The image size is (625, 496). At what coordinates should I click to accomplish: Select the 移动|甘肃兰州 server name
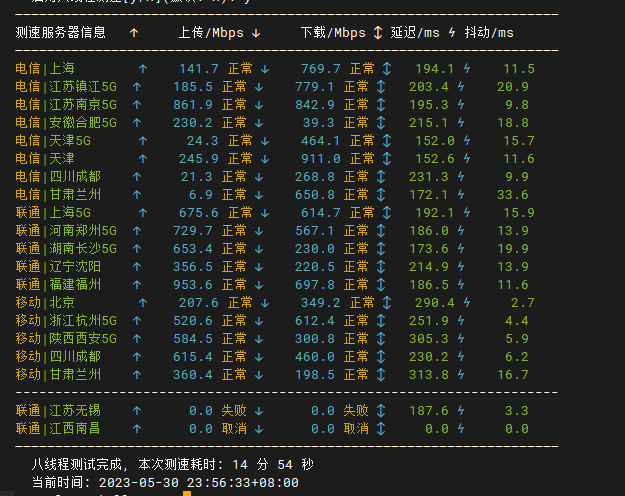point(58,374)
